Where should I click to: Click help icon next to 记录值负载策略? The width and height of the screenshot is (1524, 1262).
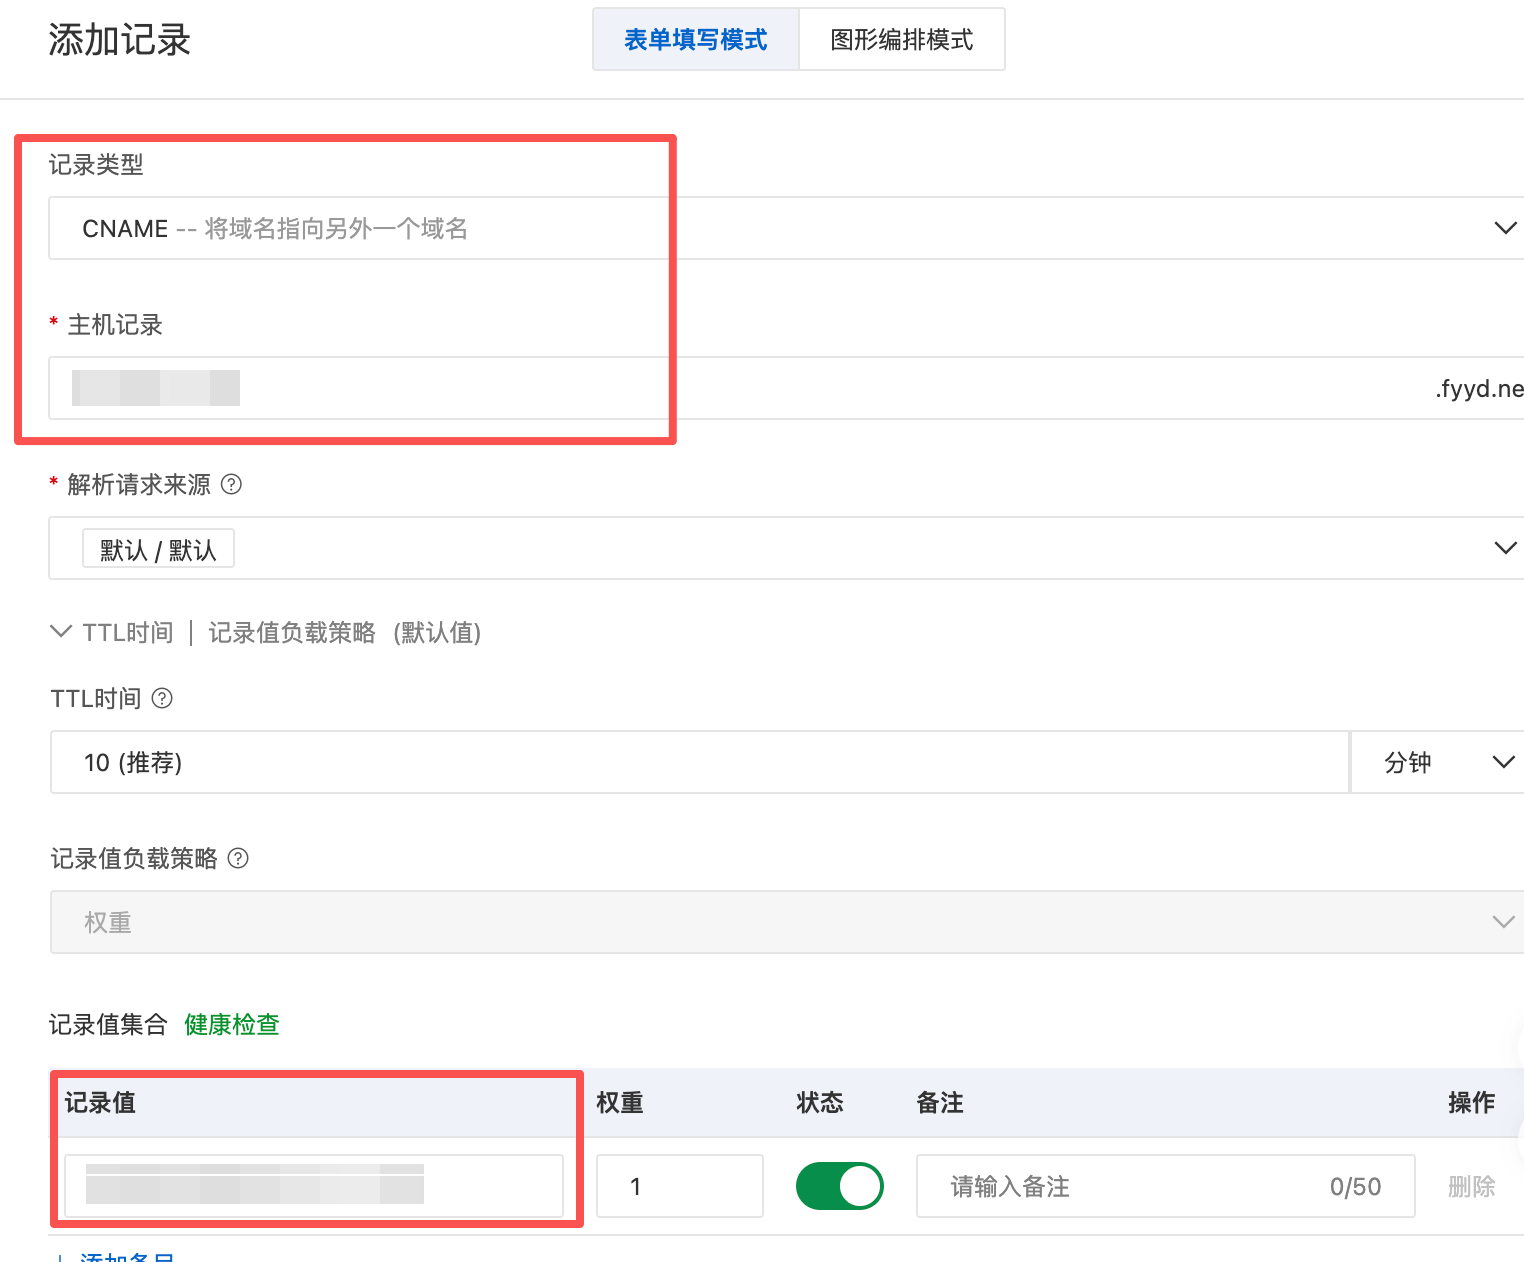(238, 859)
